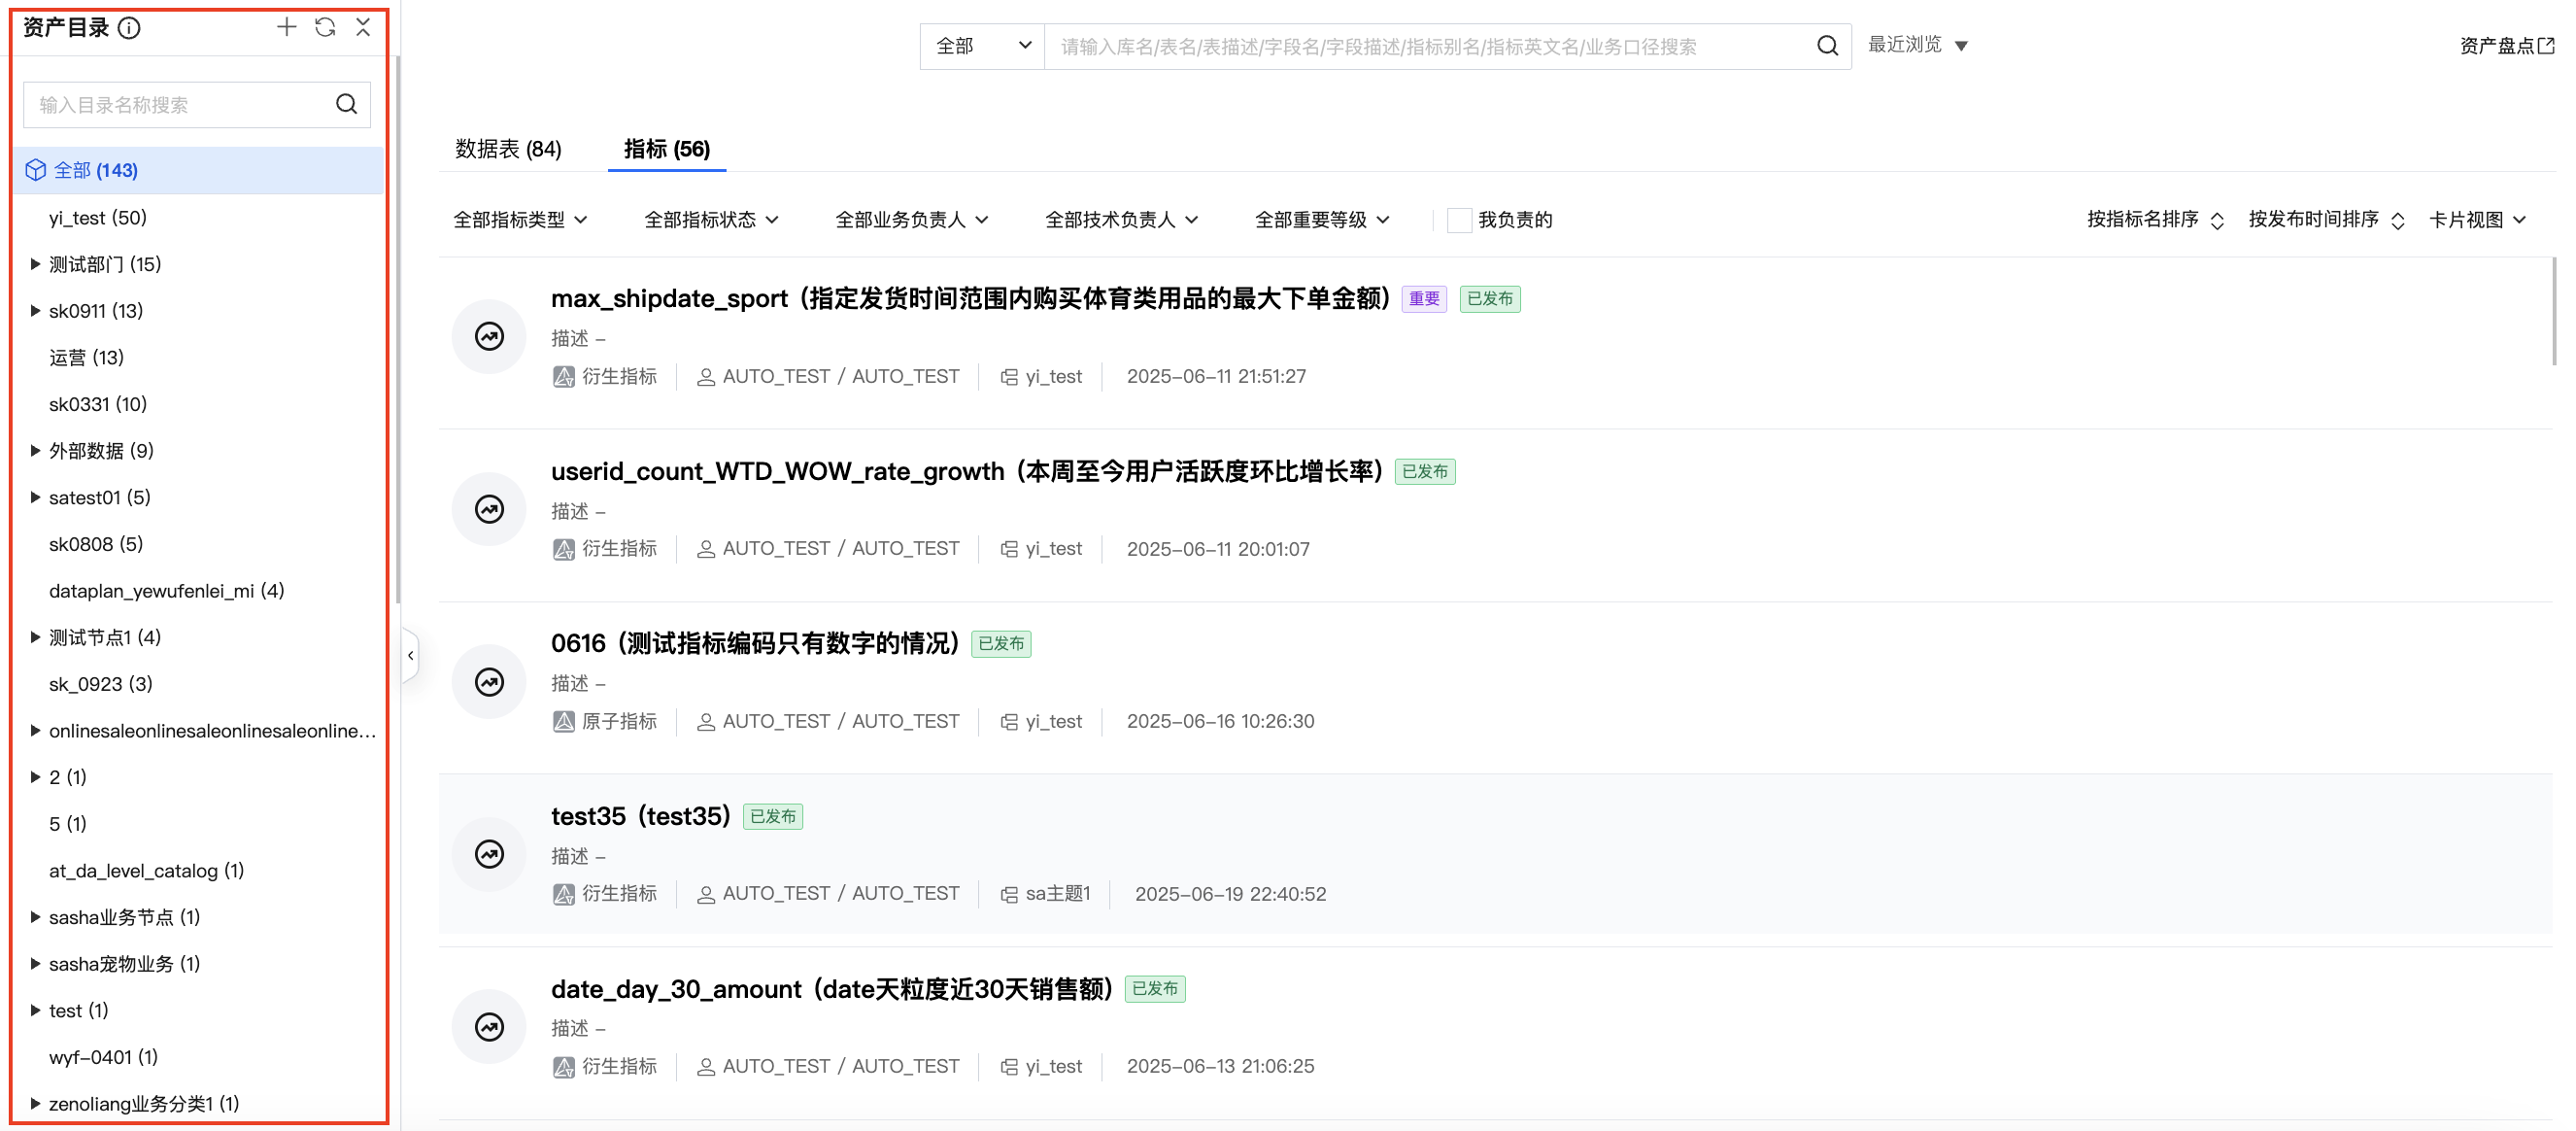
Task: Switch to the 数据表 (84) tab
Action: (508, 149)
